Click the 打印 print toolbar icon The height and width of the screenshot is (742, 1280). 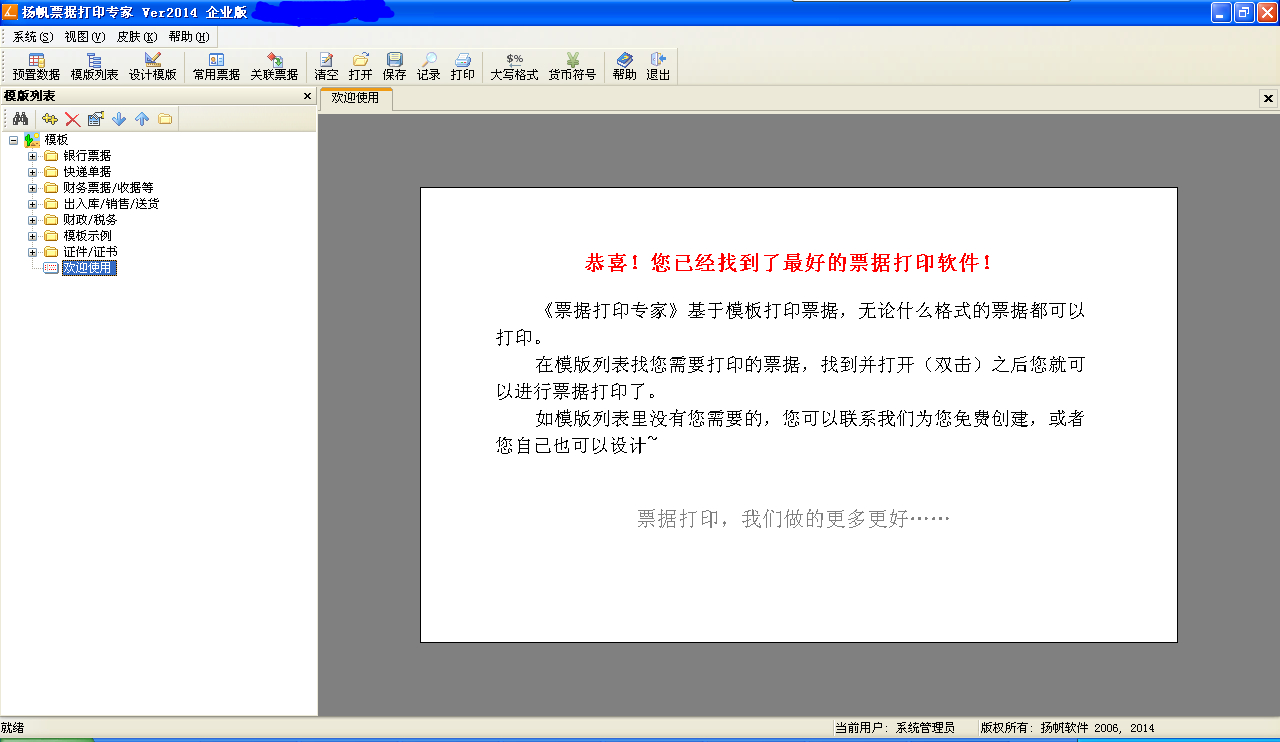click(462, 67)
